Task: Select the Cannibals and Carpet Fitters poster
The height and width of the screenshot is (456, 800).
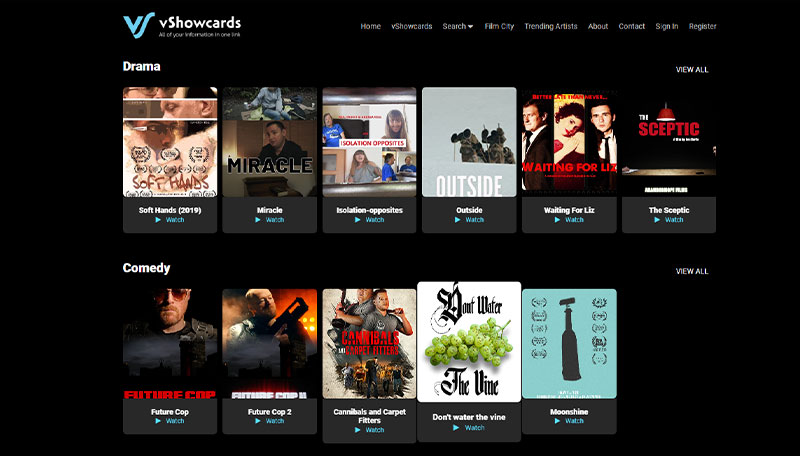Action: [x=369, y=343]
